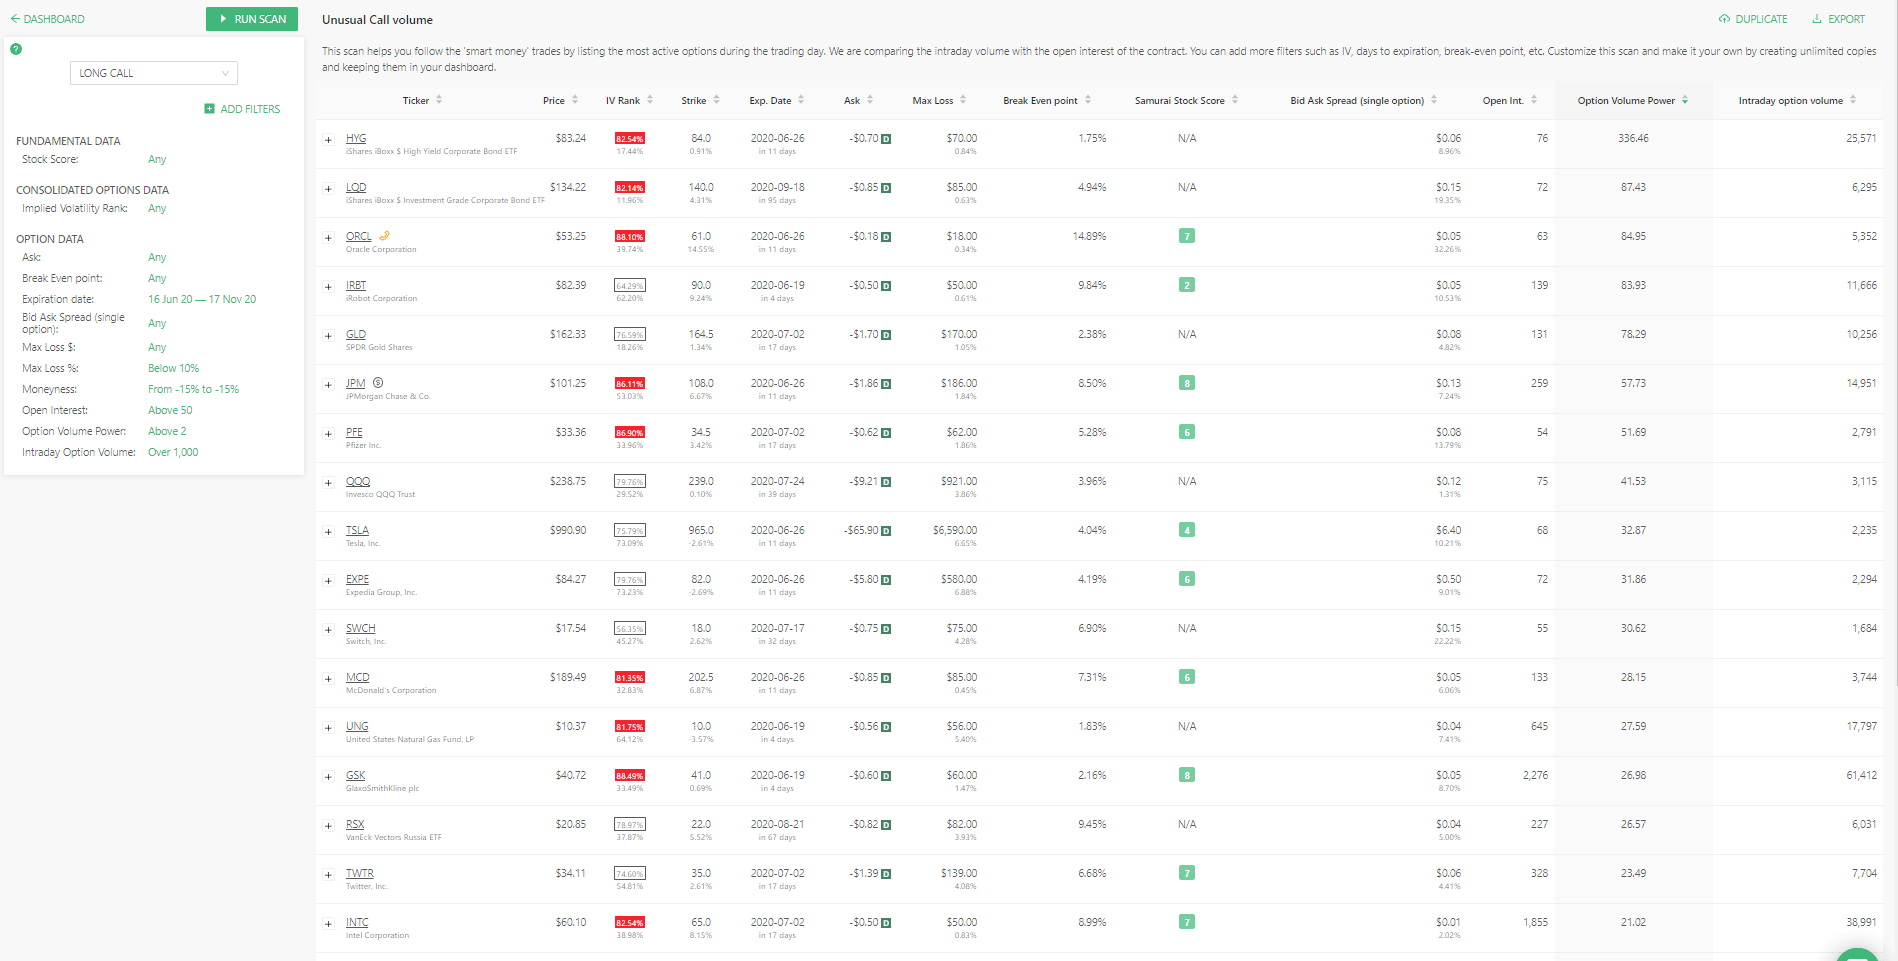Expand the TSLA row details
The height and width of the screenshot is (961, 1898).
328,532
